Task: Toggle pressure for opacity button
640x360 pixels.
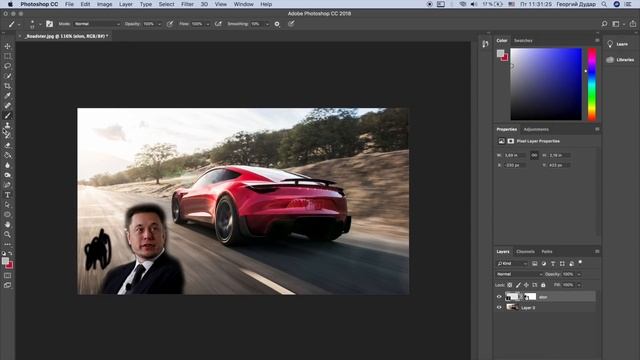Action: click(x=170, y=24)
